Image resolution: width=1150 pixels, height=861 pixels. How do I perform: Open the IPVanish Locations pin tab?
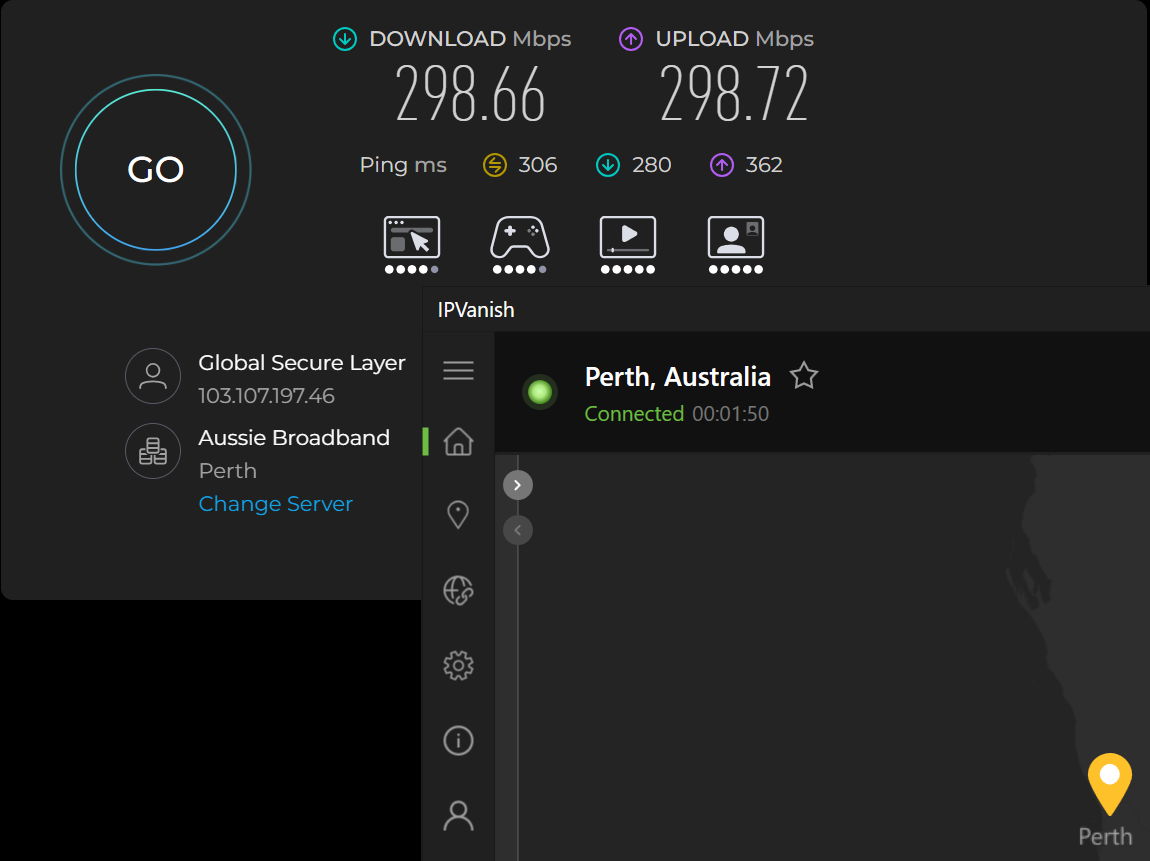pyautogui.click(x=458, y=515)
